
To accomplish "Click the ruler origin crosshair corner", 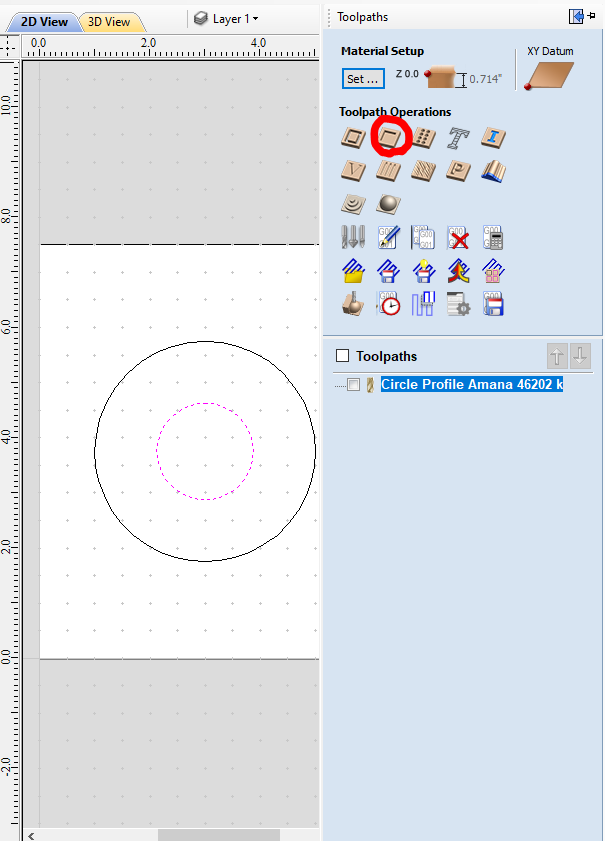I will coord(9,47).
